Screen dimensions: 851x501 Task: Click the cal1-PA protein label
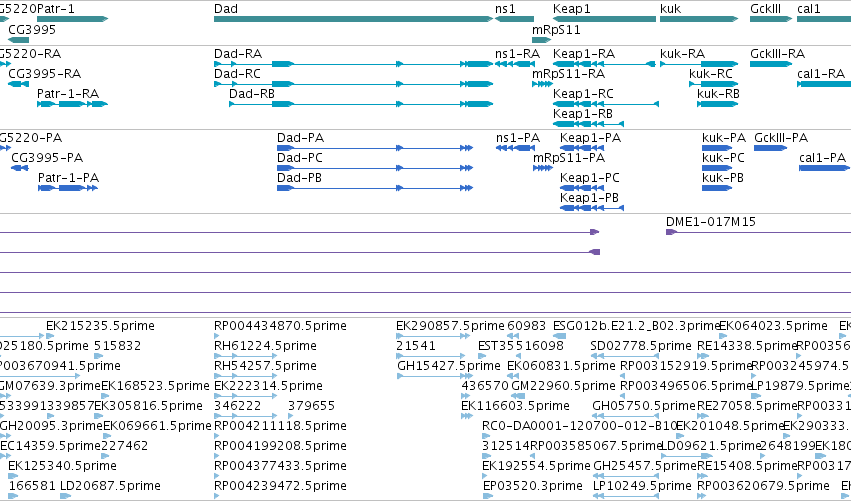click(822, 158)
